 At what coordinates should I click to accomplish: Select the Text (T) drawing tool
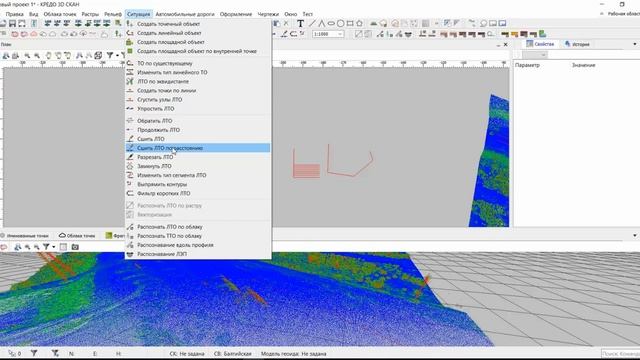(x=300, y=24)
